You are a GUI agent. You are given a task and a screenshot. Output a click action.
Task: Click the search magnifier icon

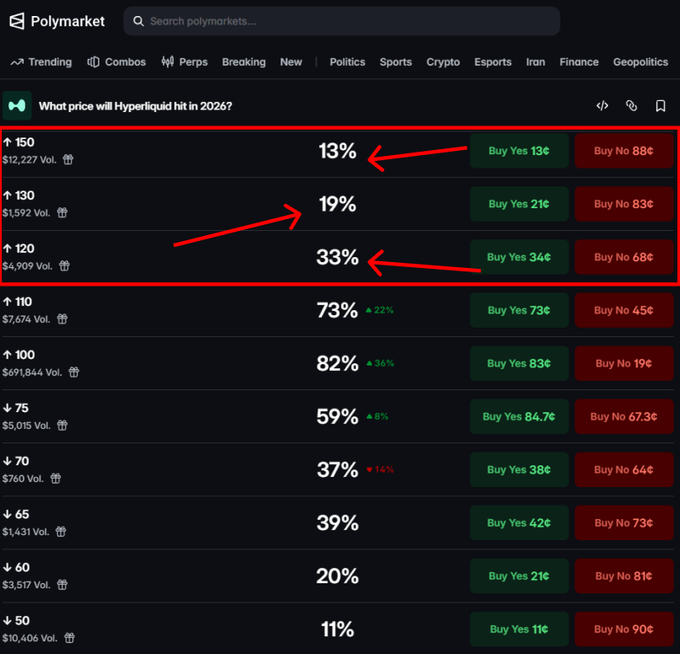pyautogui.click(x=138, y=21)
